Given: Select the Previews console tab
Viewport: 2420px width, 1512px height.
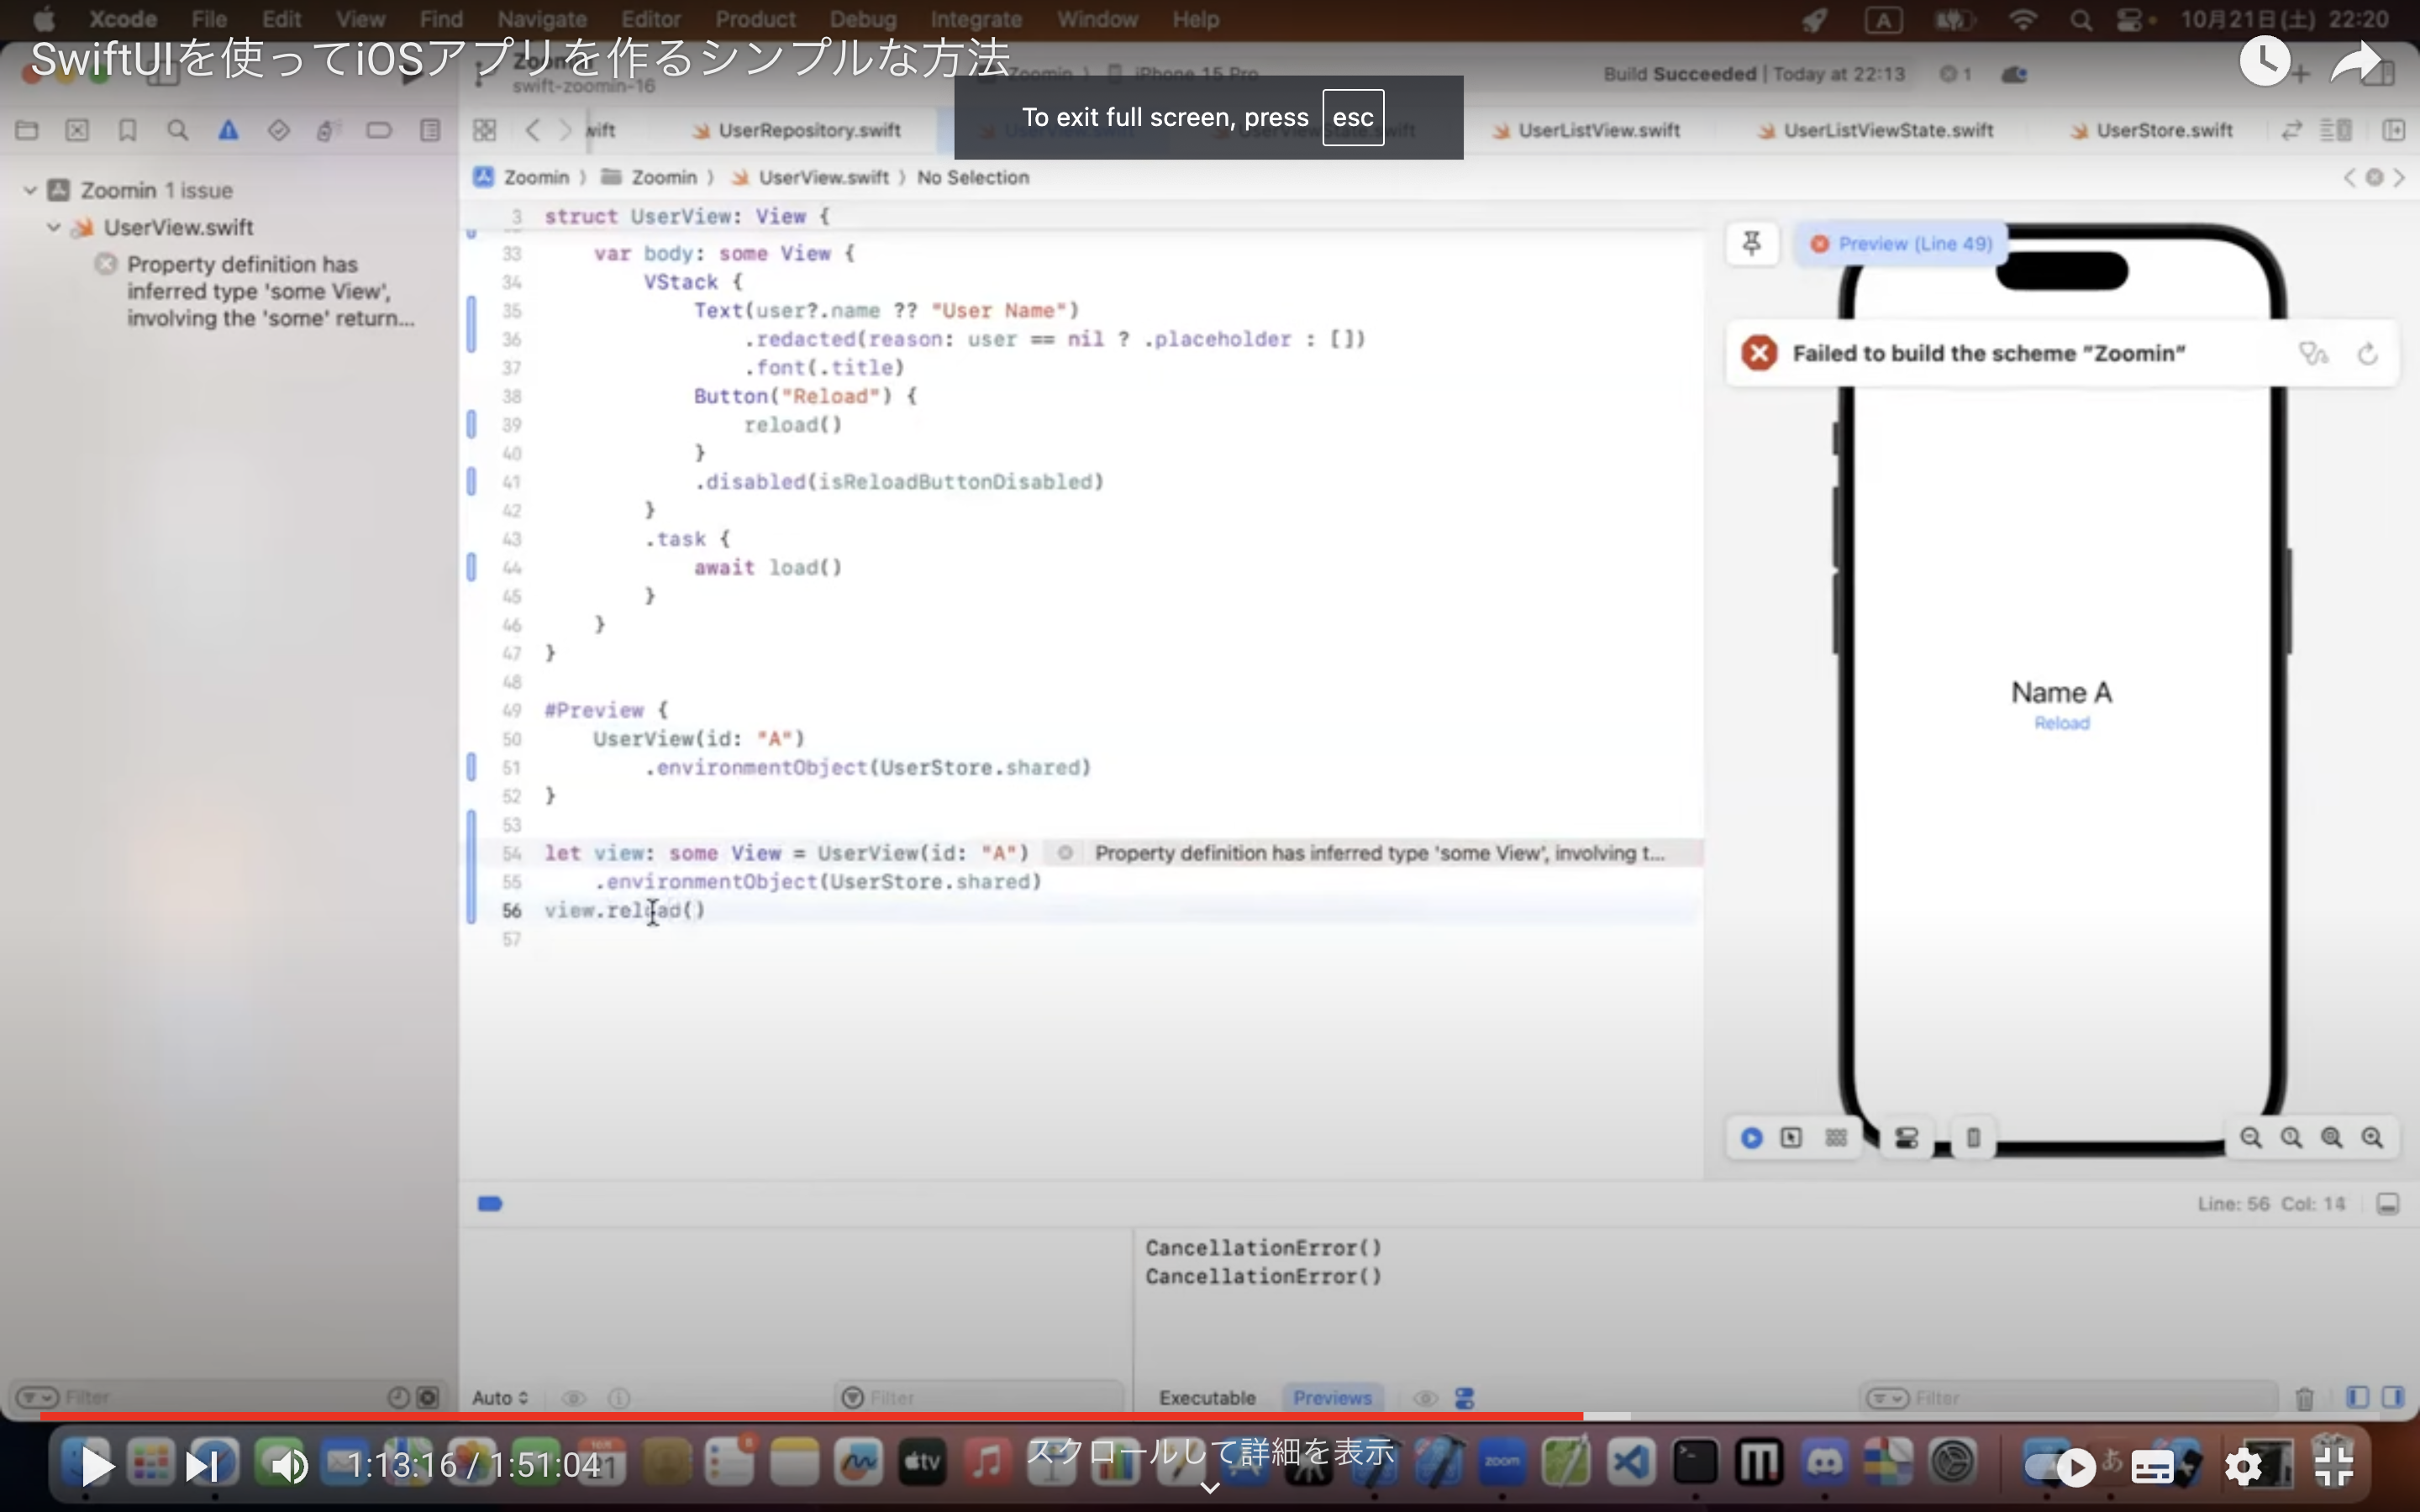Looking at the screenshot, I should (1331, 1398).
